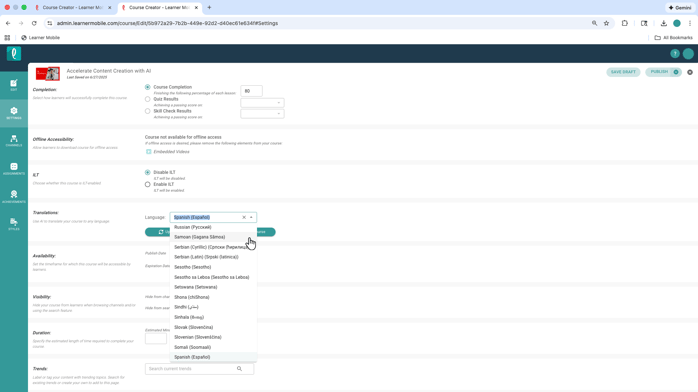This screenshot has height=392, width=698.
Task: Toggle Embedded Videos checkbox
Action: click(149, 152)
